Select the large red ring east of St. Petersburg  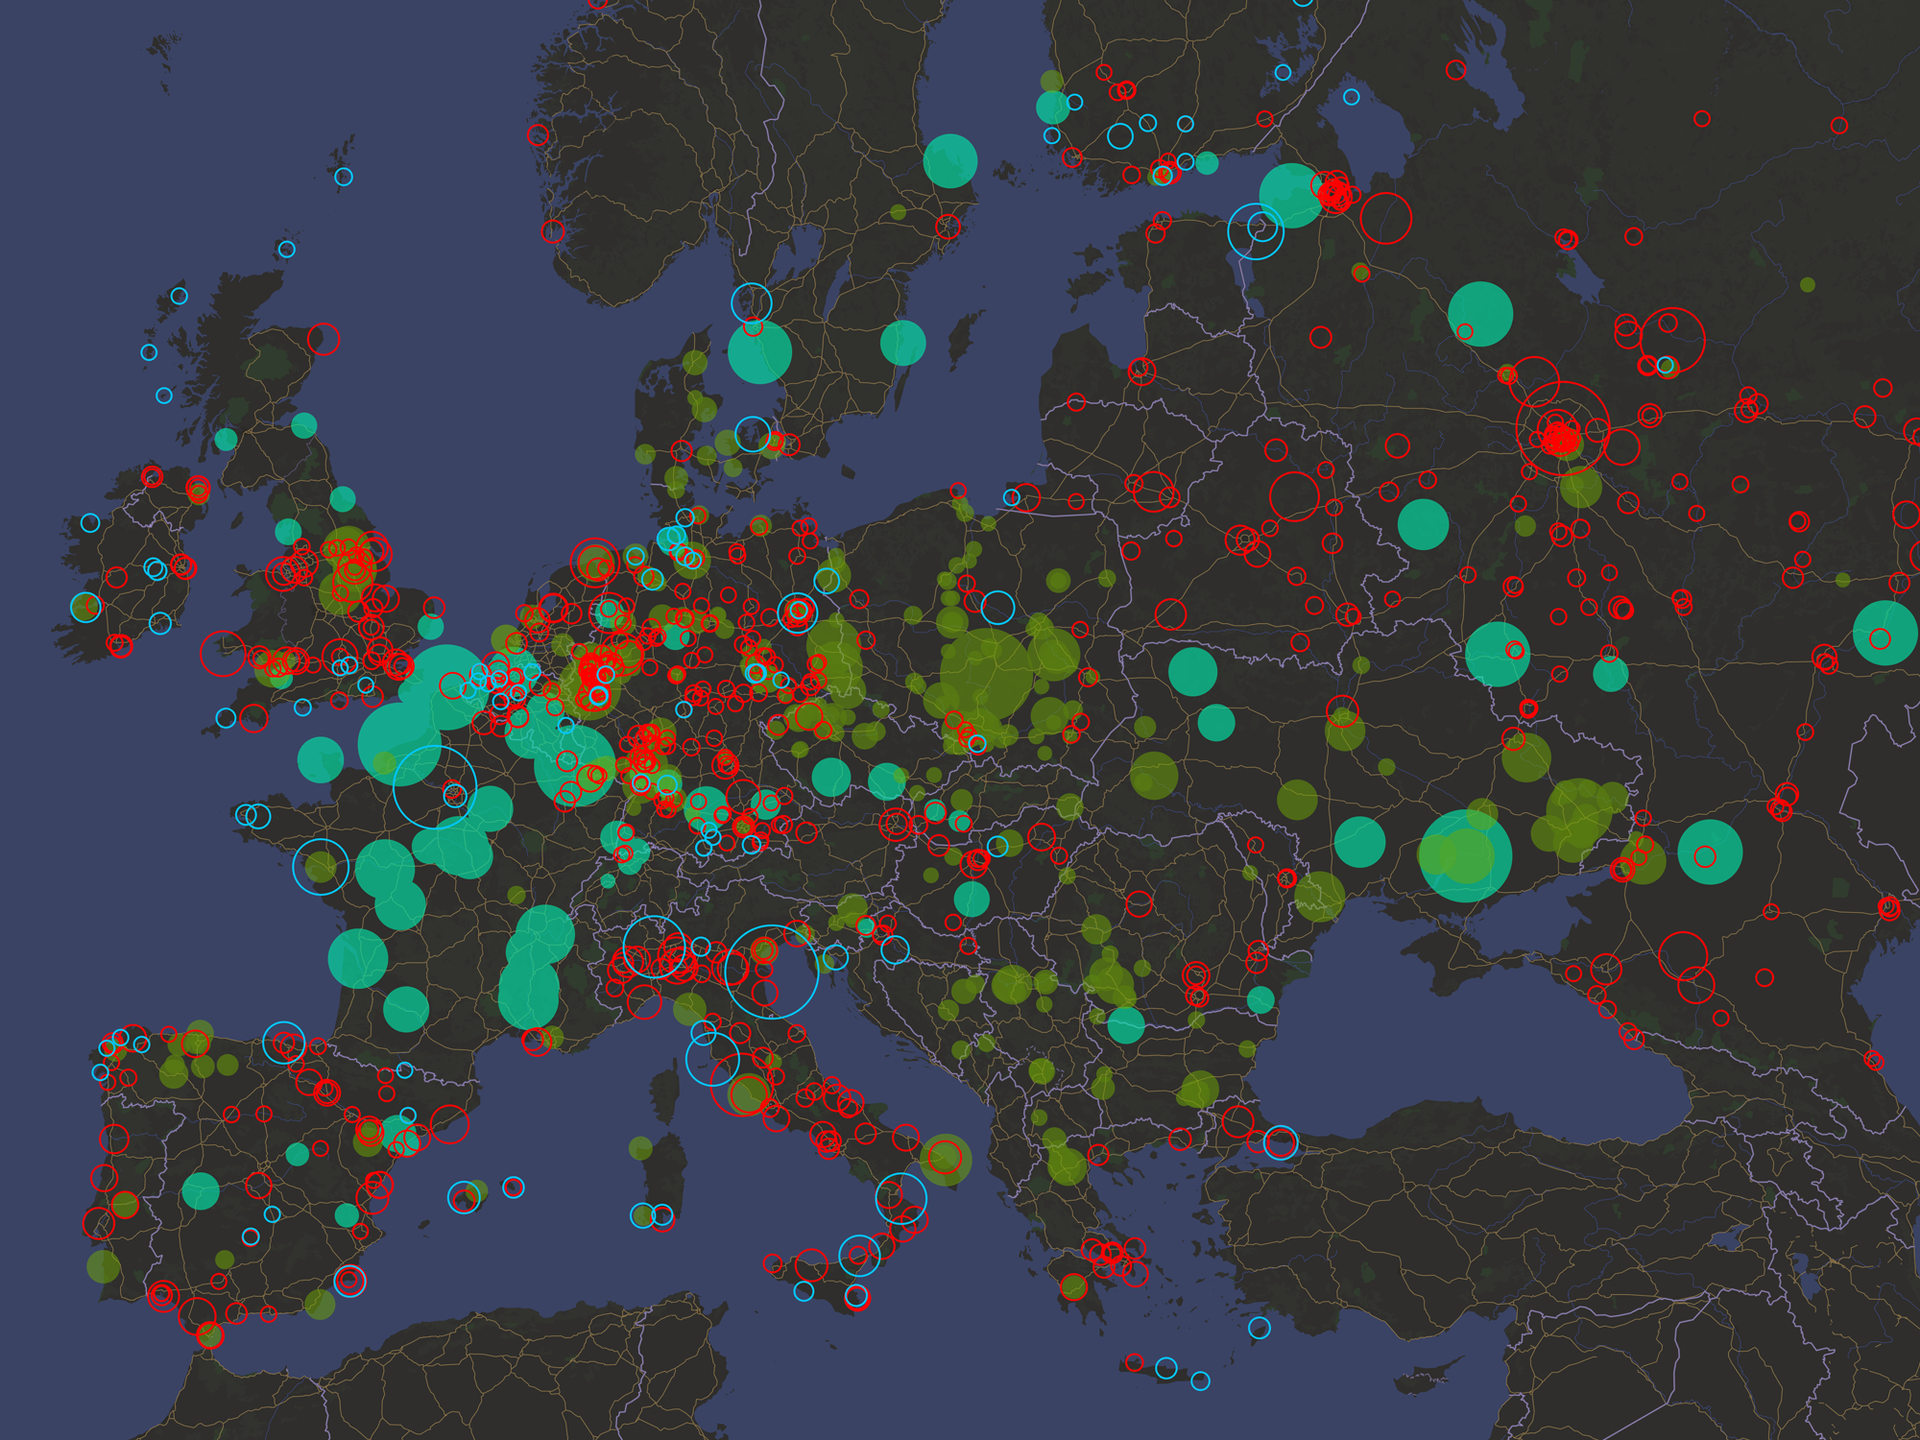[x=1385, y=218]
